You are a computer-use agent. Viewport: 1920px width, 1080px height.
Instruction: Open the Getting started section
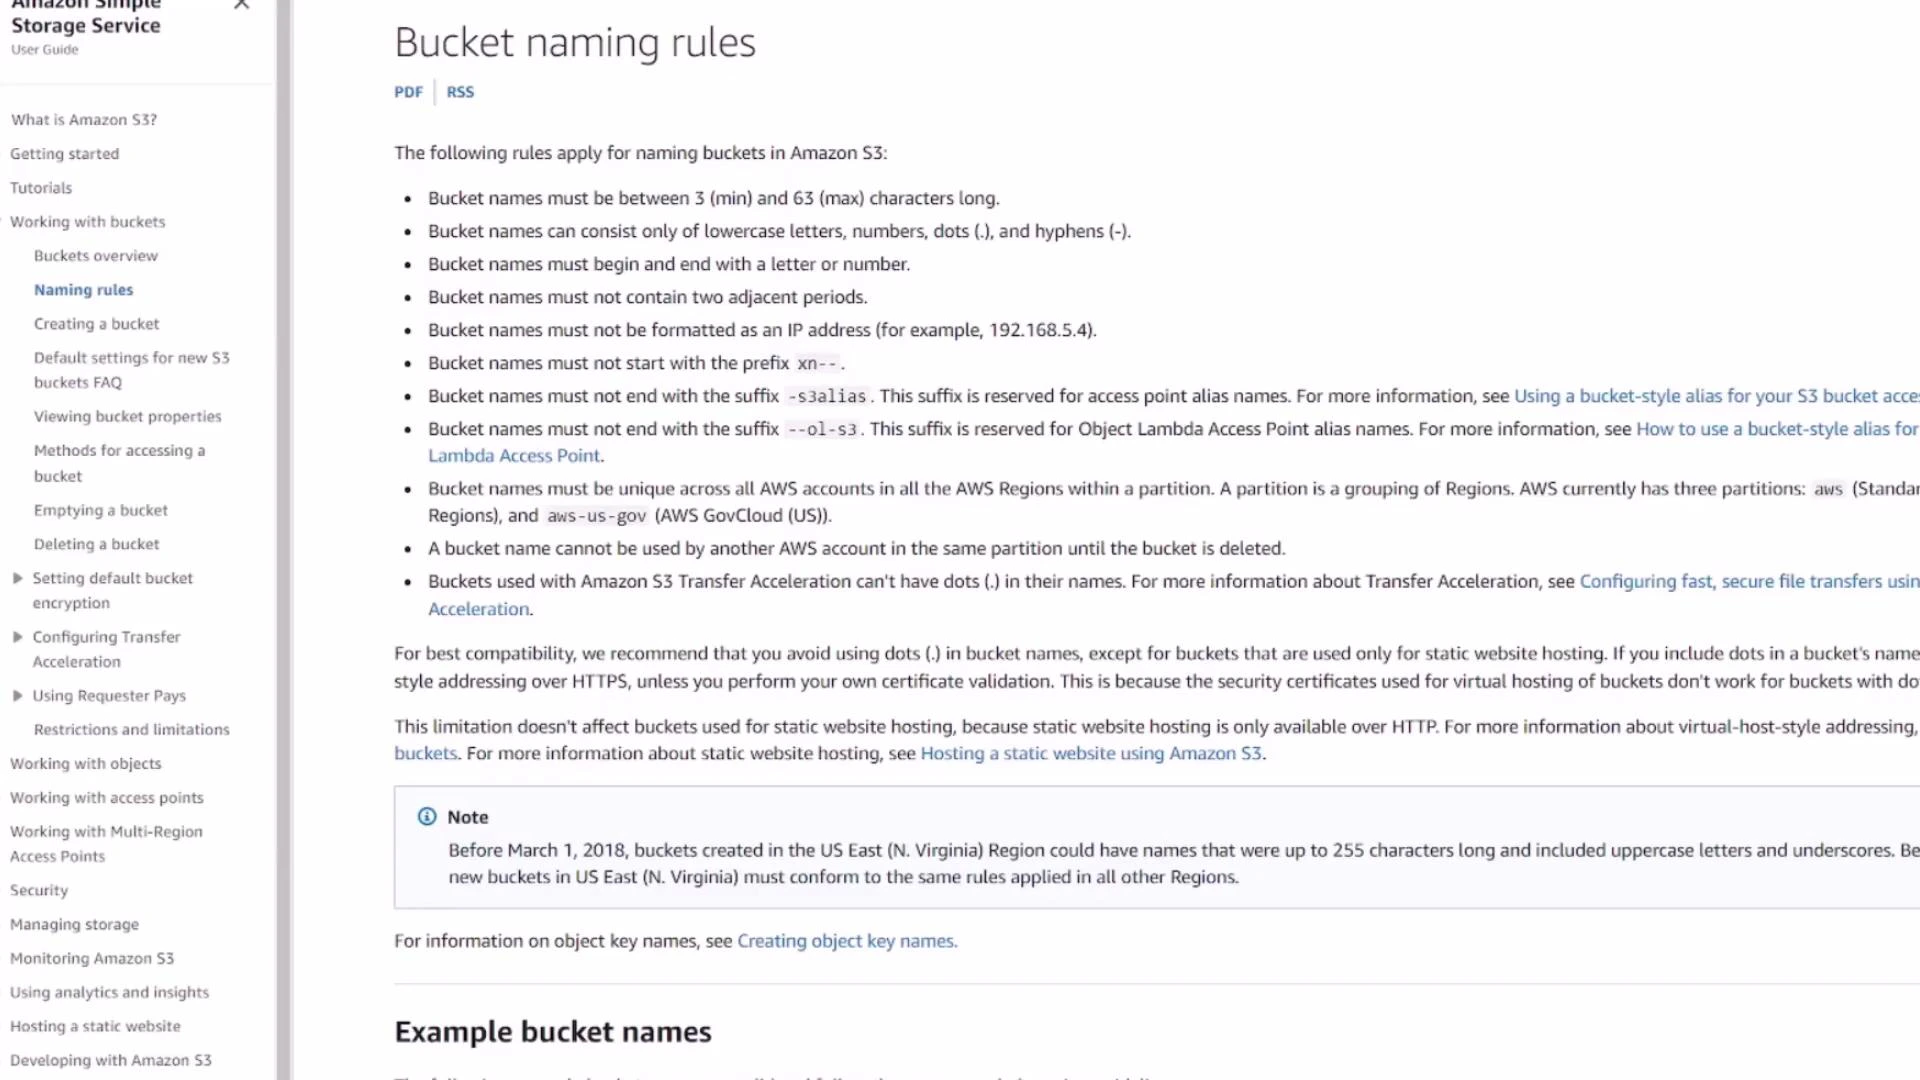tap(64, 153)
